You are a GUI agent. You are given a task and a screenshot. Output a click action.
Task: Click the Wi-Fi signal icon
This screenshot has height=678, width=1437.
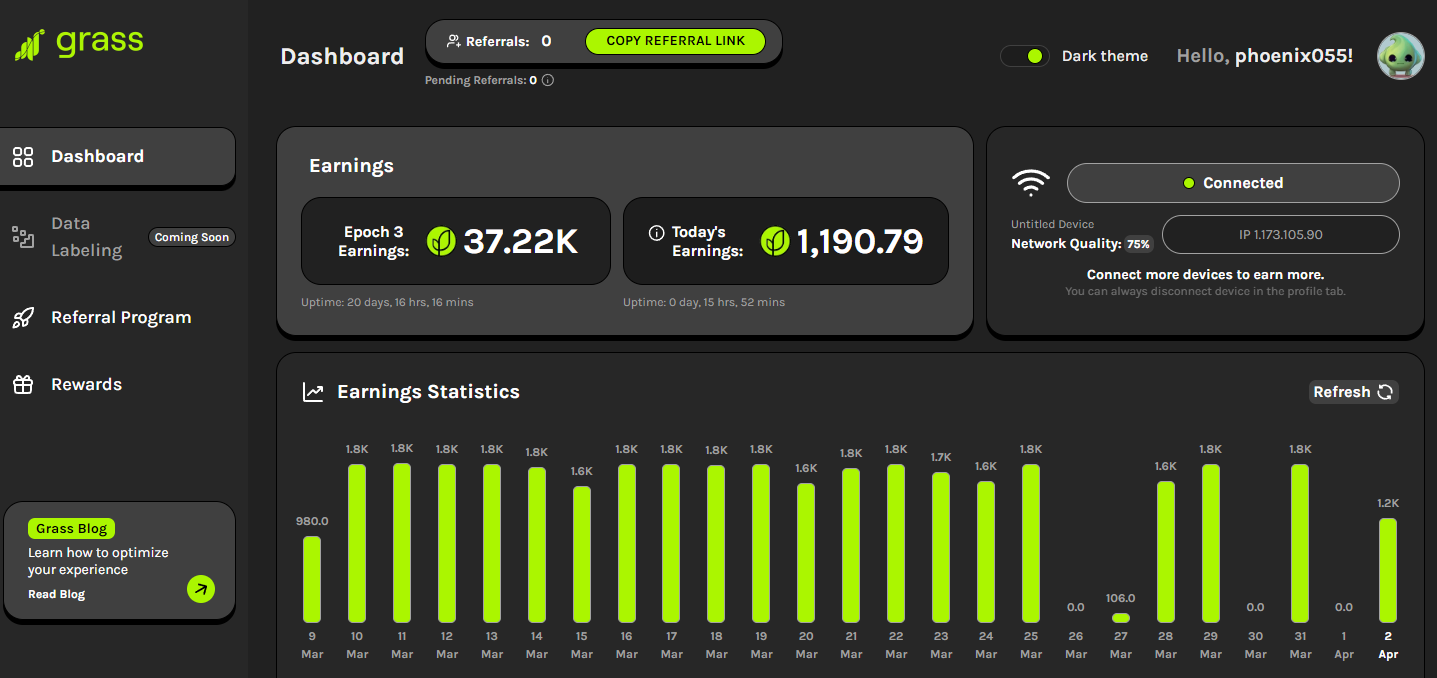1030,183
